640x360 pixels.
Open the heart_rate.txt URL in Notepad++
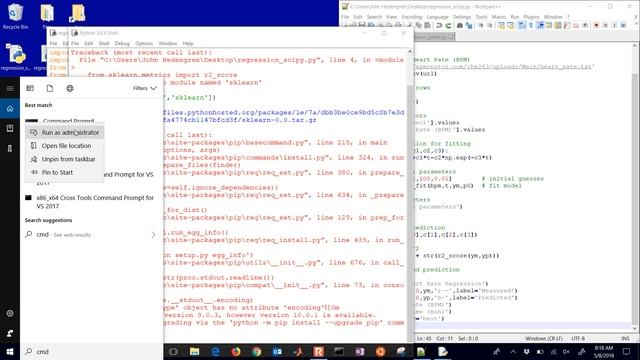(504, 67)
